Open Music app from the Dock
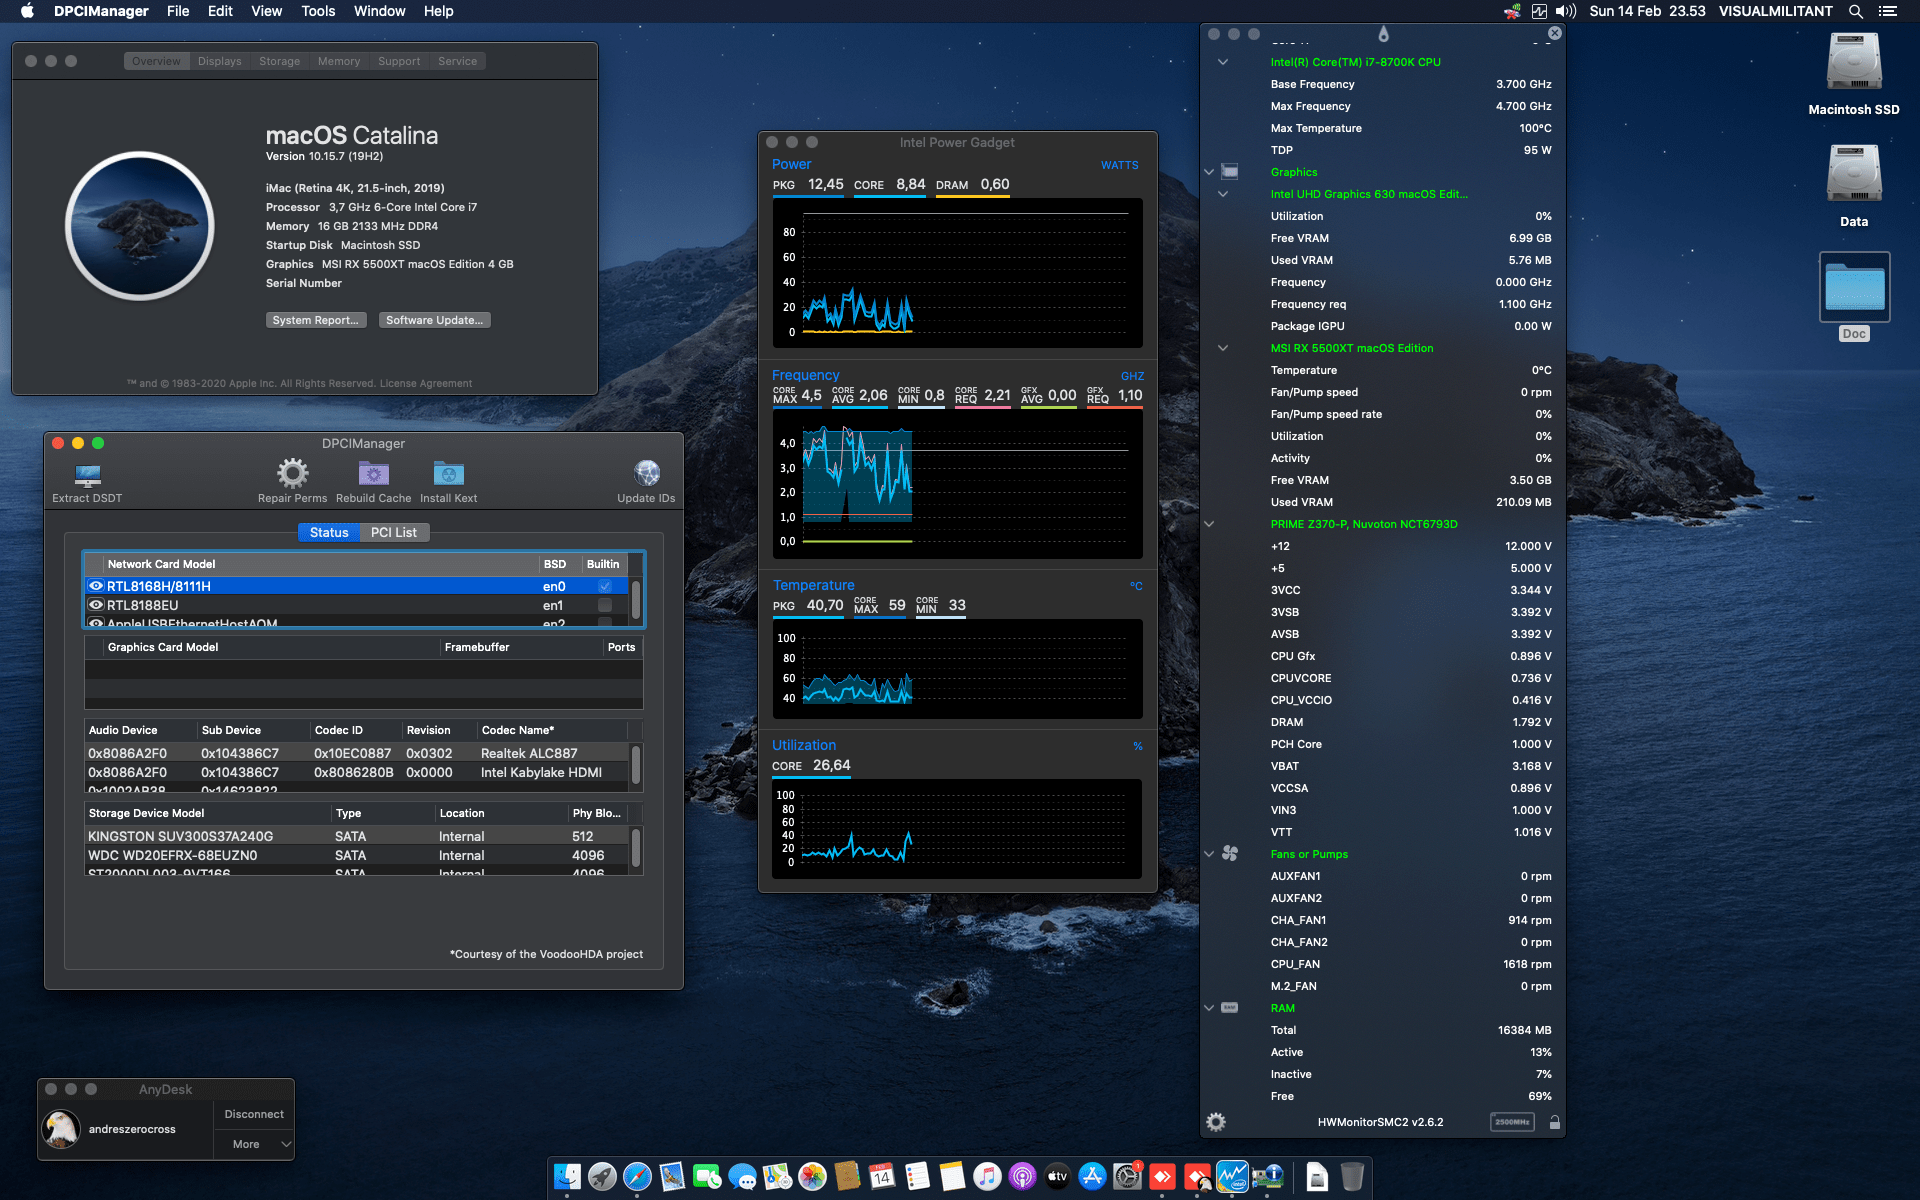 coord(987,1177)
